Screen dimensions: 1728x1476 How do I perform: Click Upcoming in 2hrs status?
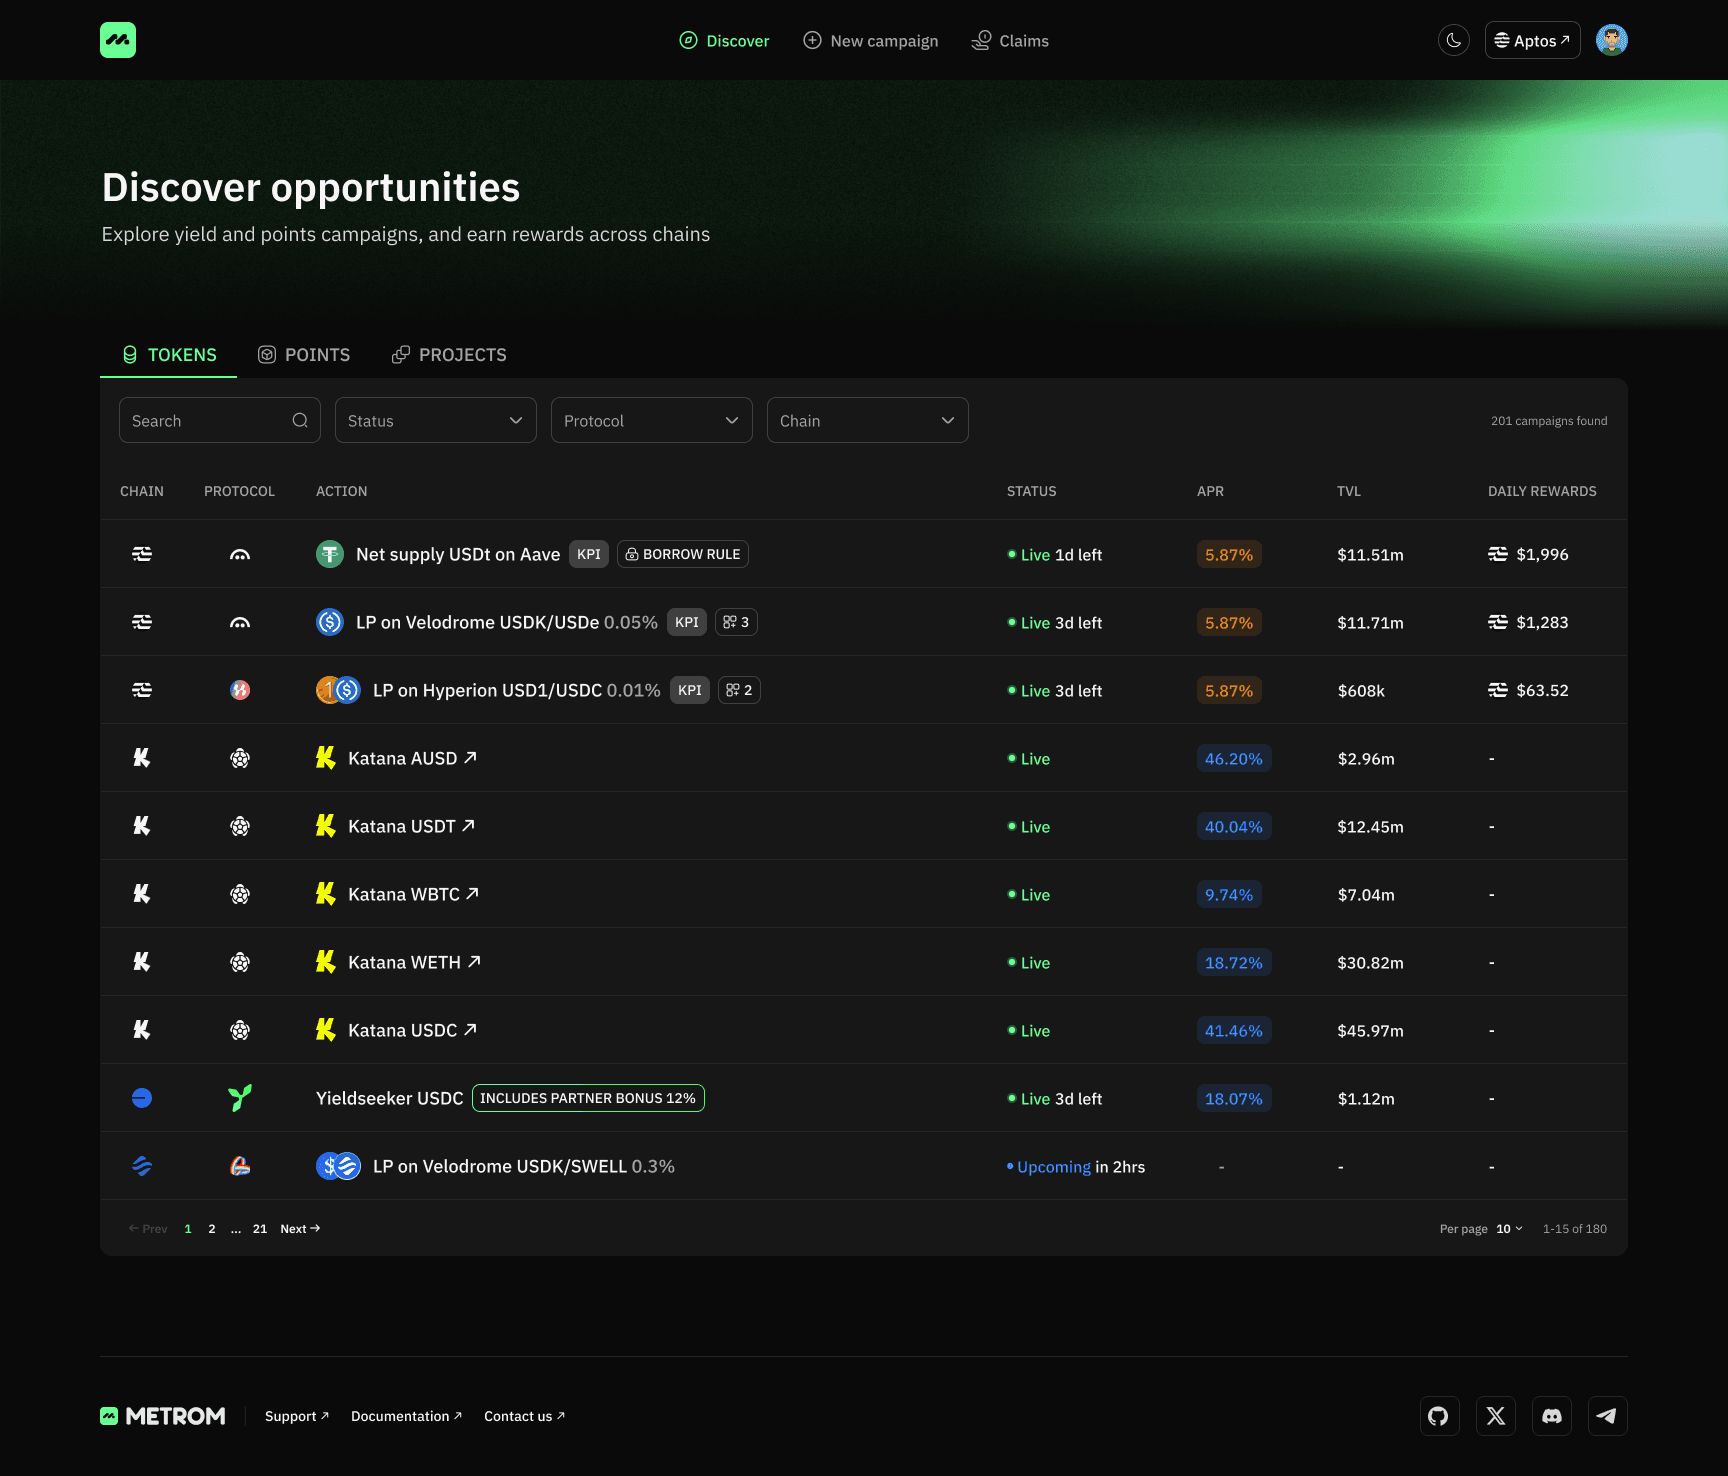[x=1076, y=1167]
